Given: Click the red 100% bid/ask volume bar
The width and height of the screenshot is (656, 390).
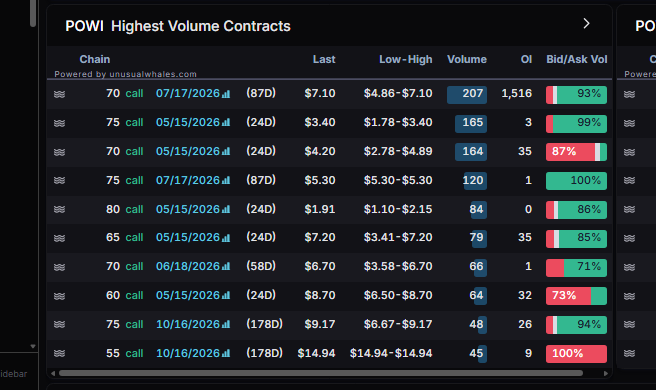Looking at the screenshot, I should click(x=576, y=354).
